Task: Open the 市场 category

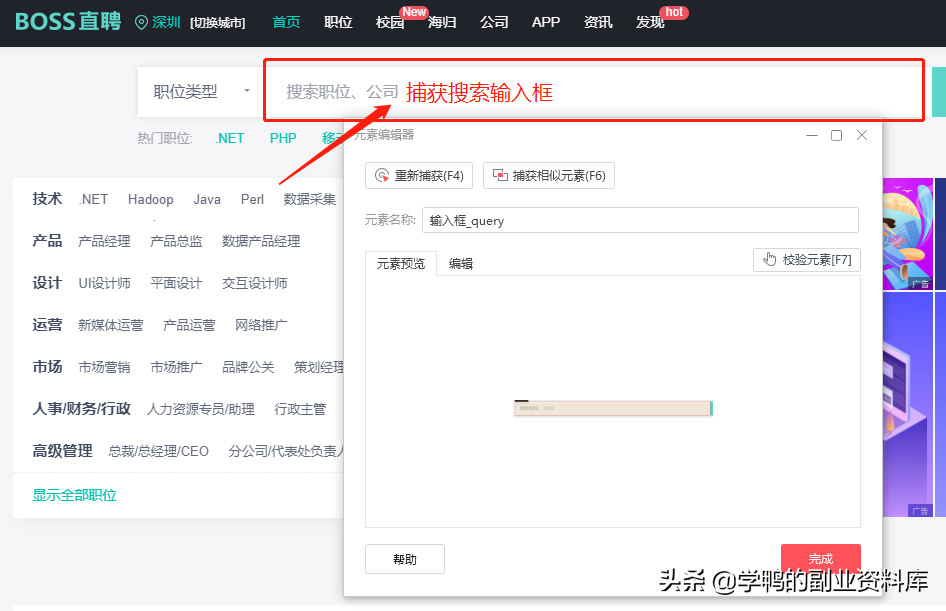Action: click(x=47, y=367)
